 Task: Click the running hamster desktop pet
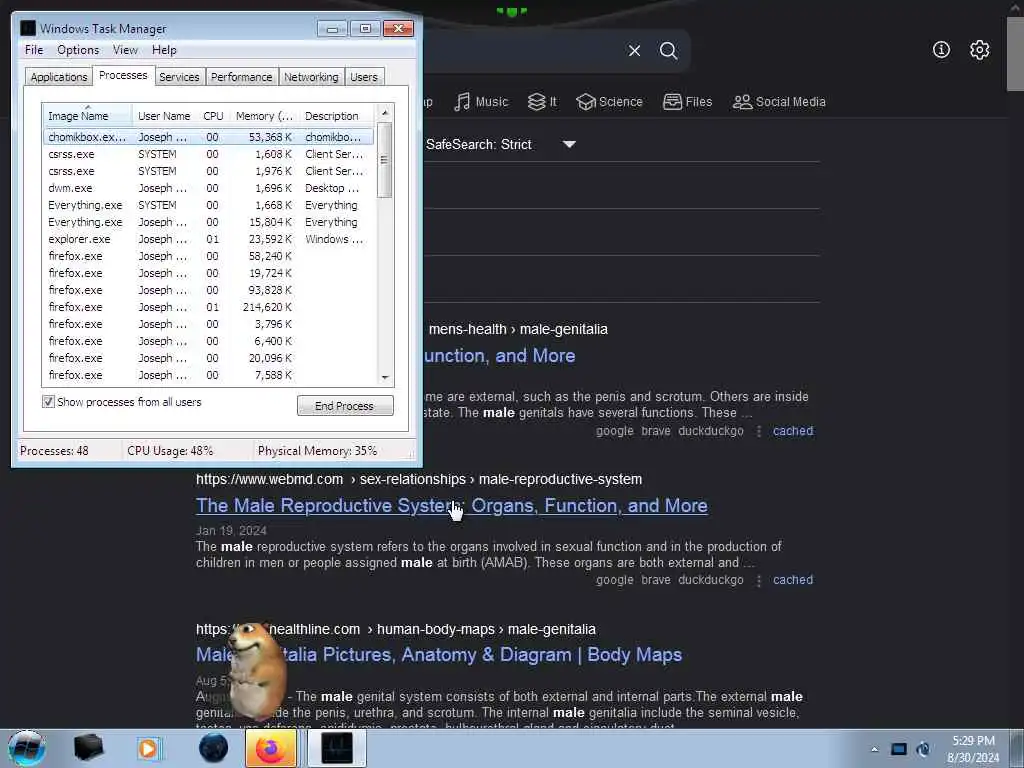tap(255, 669)
